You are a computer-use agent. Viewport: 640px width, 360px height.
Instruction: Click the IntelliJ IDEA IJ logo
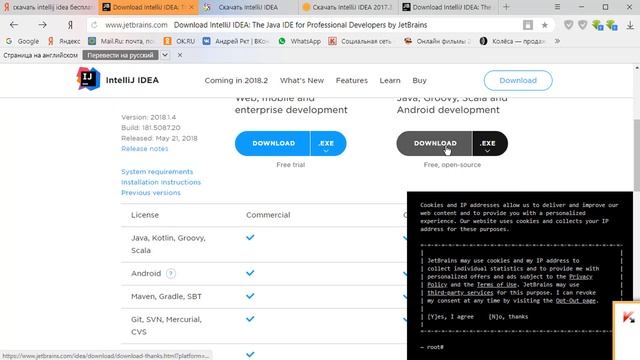pos(88,79)
